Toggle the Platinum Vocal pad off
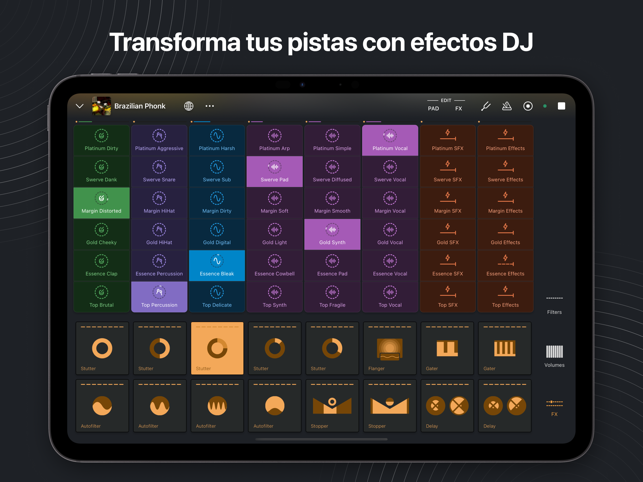The width and height of the screenshot is (643, 482). coord(390,140)
